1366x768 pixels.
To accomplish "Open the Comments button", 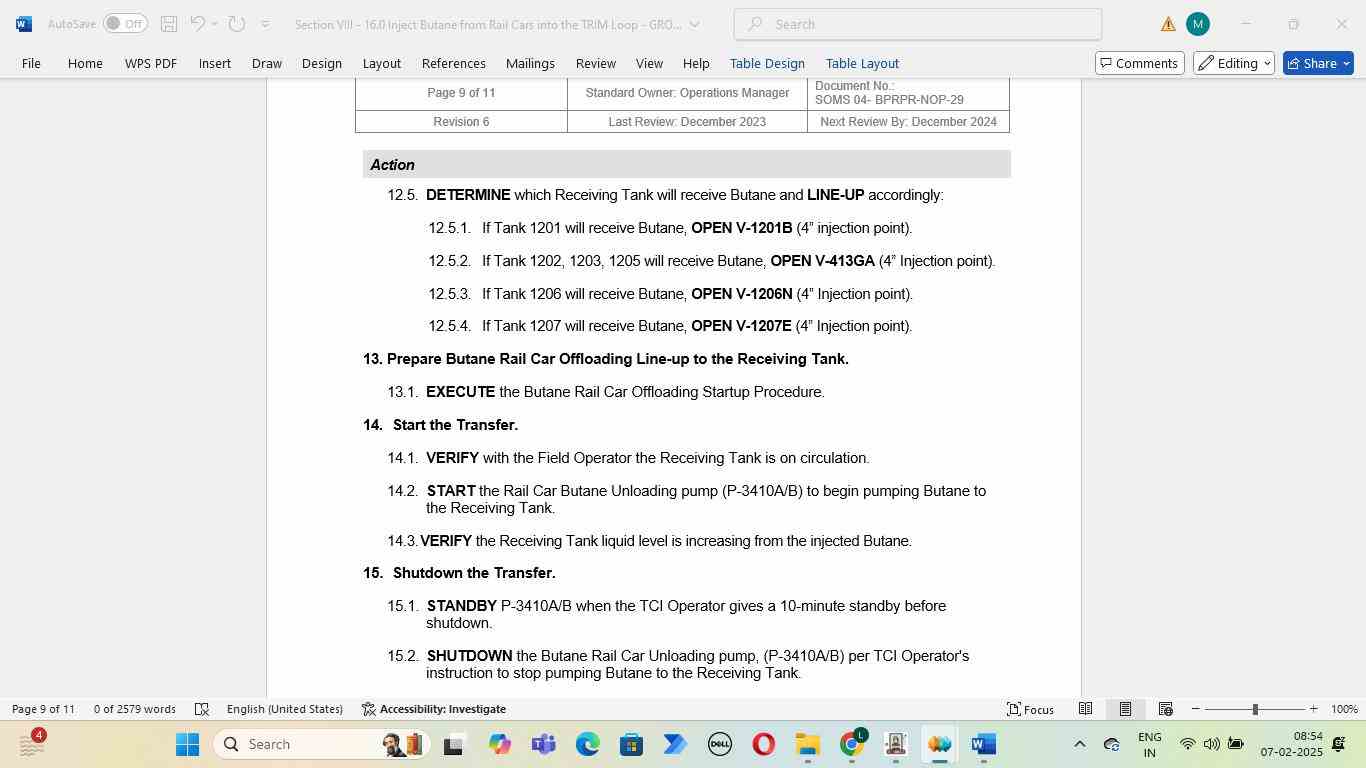I will [1139, 63].
